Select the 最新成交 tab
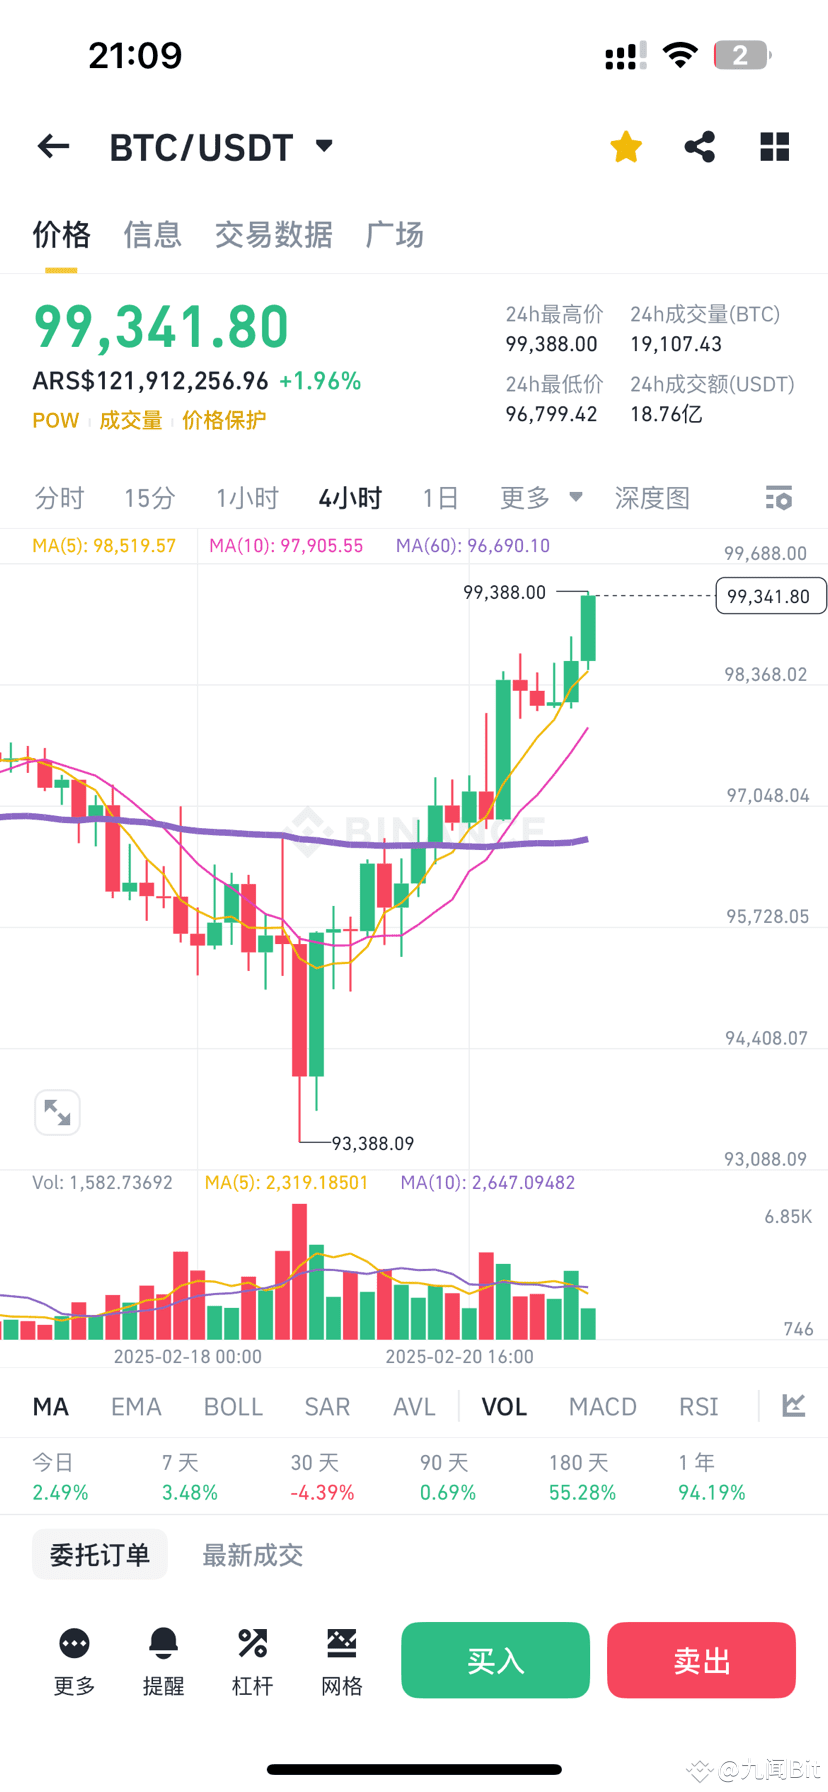The height and width of the screenshot is (1792, 828). pos(251,1554)
